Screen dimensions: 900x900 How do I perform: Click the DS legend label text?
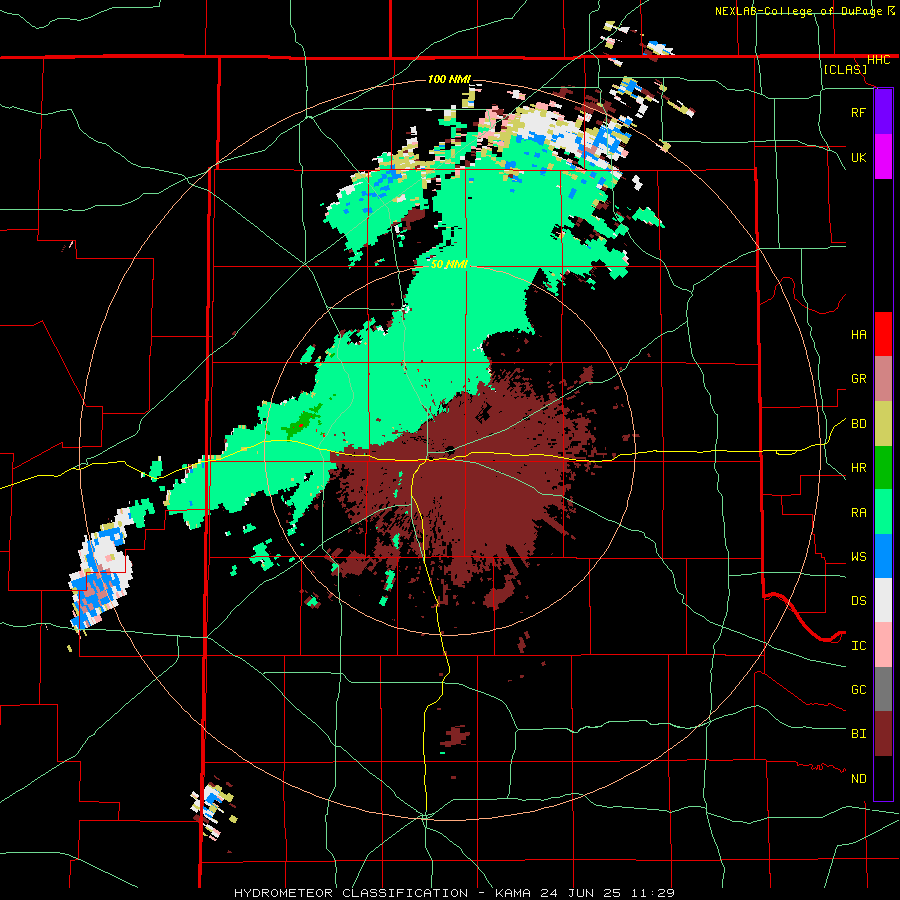(x=858, y=601)
